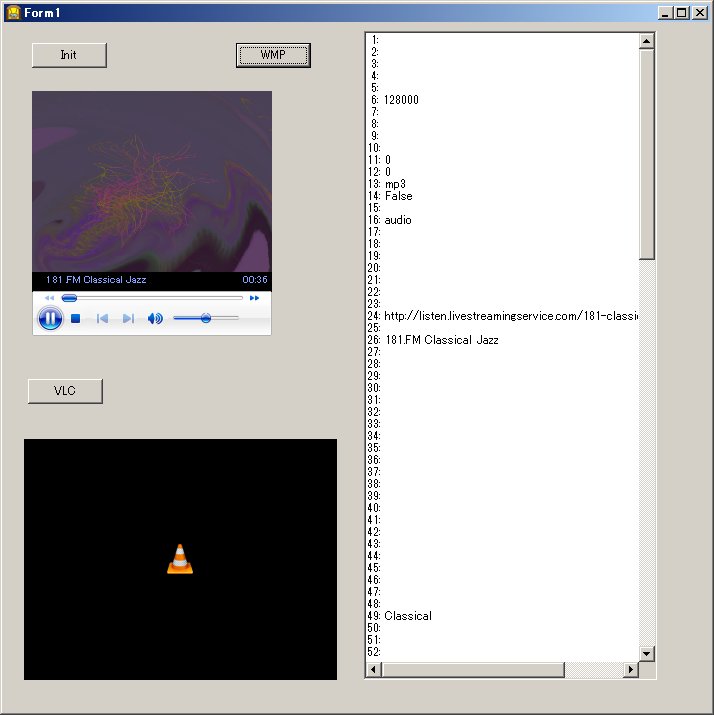Select list row '11: 0'

502,160
